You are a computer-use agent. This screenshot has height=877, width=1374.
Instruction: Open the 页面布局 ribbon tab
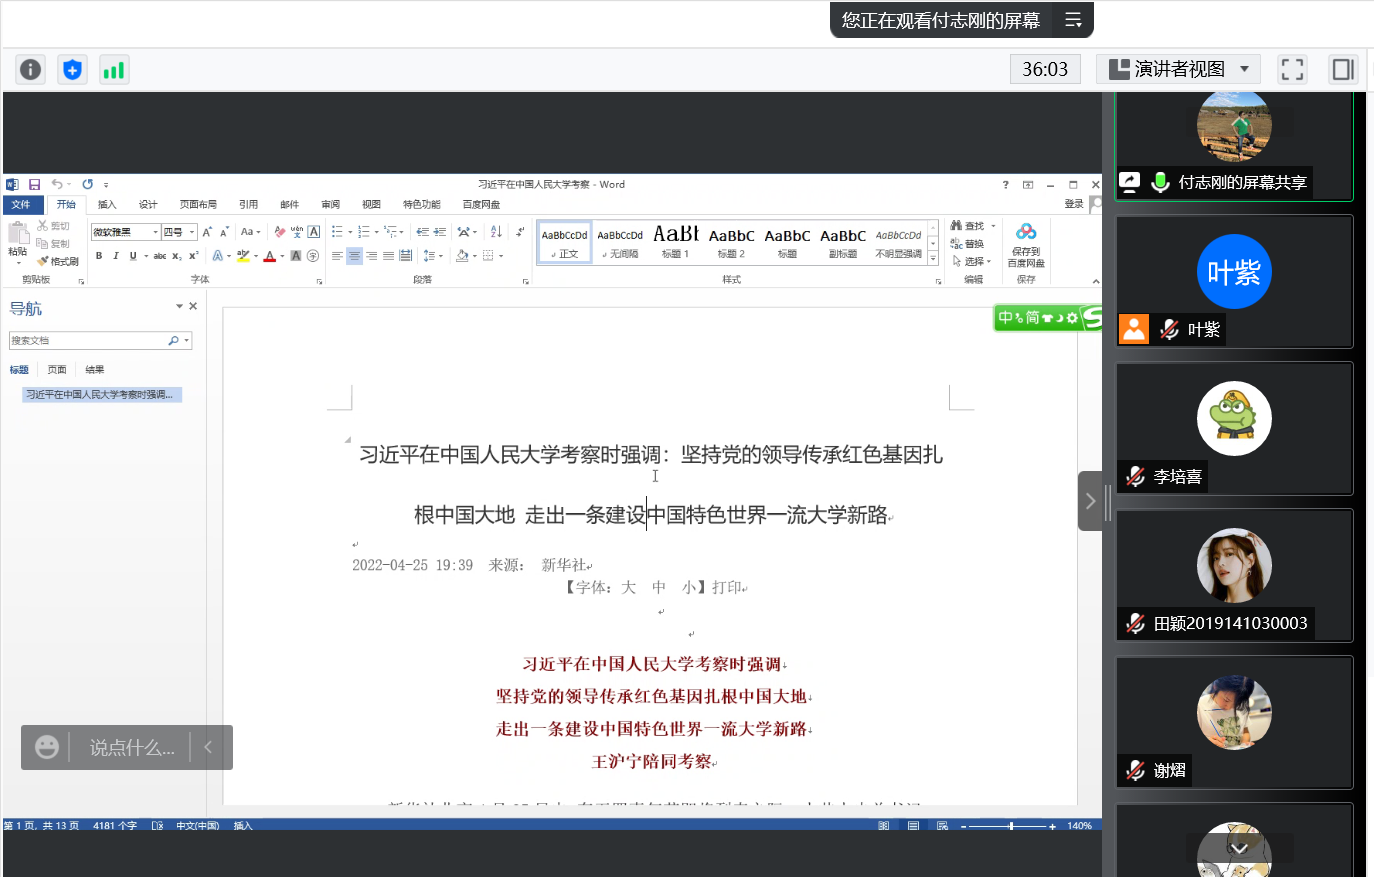198,204
